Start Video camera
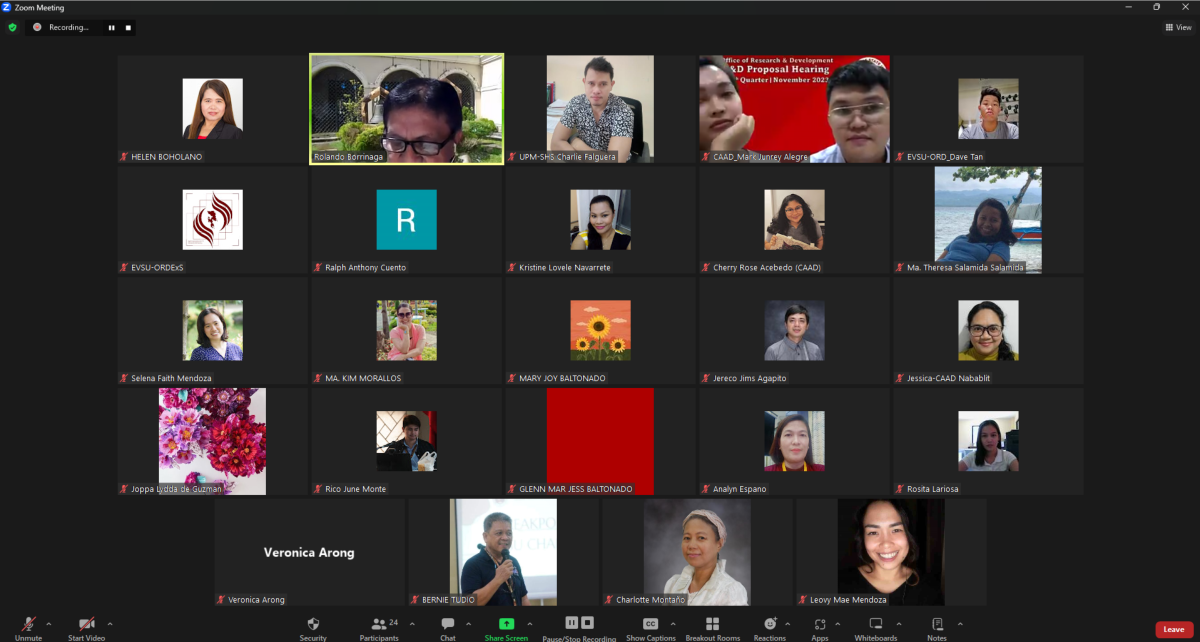The image size is (1200, 642). tap(87, 624)
